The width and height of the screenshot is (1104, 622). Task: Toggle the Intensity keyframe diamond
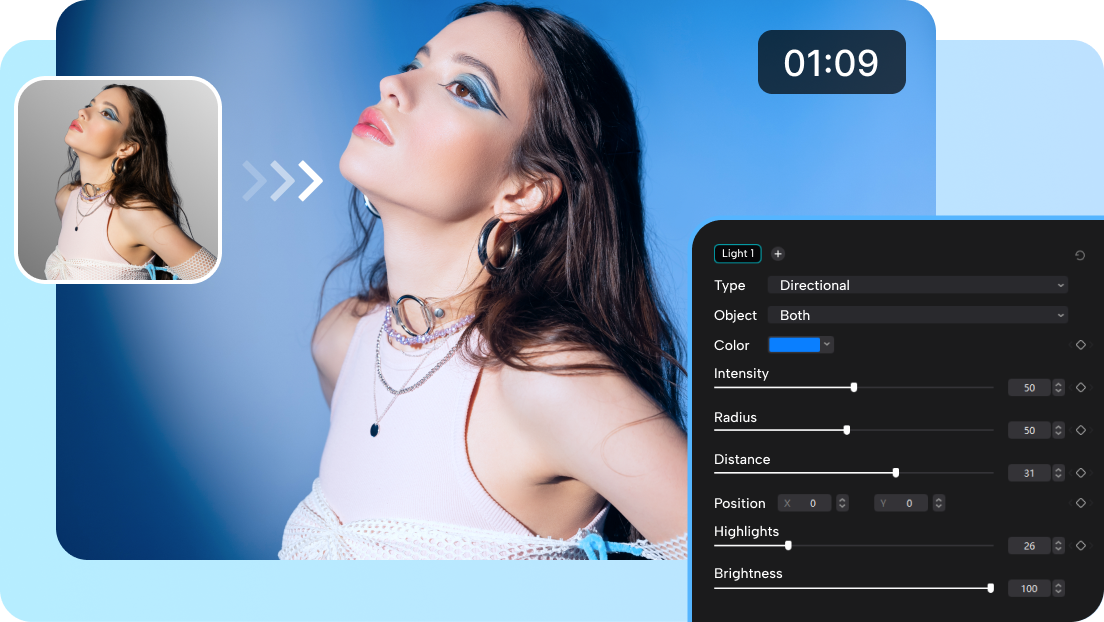click(x=1081, y=387)
